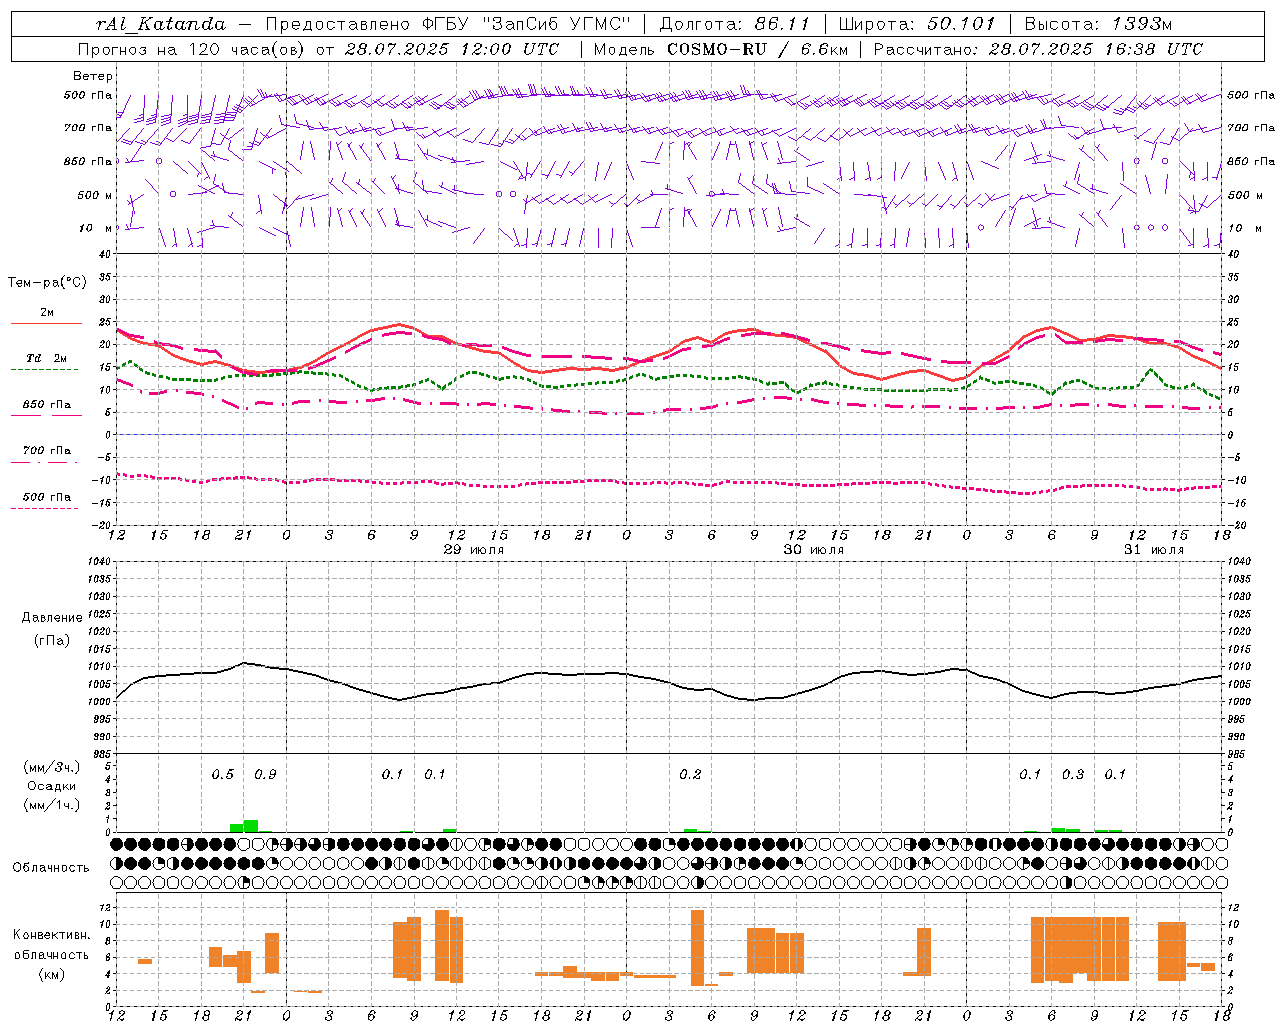Click the 30 июля date label
The image size is (1280, 1024).
pyautogui.click(x=813, y=550)
